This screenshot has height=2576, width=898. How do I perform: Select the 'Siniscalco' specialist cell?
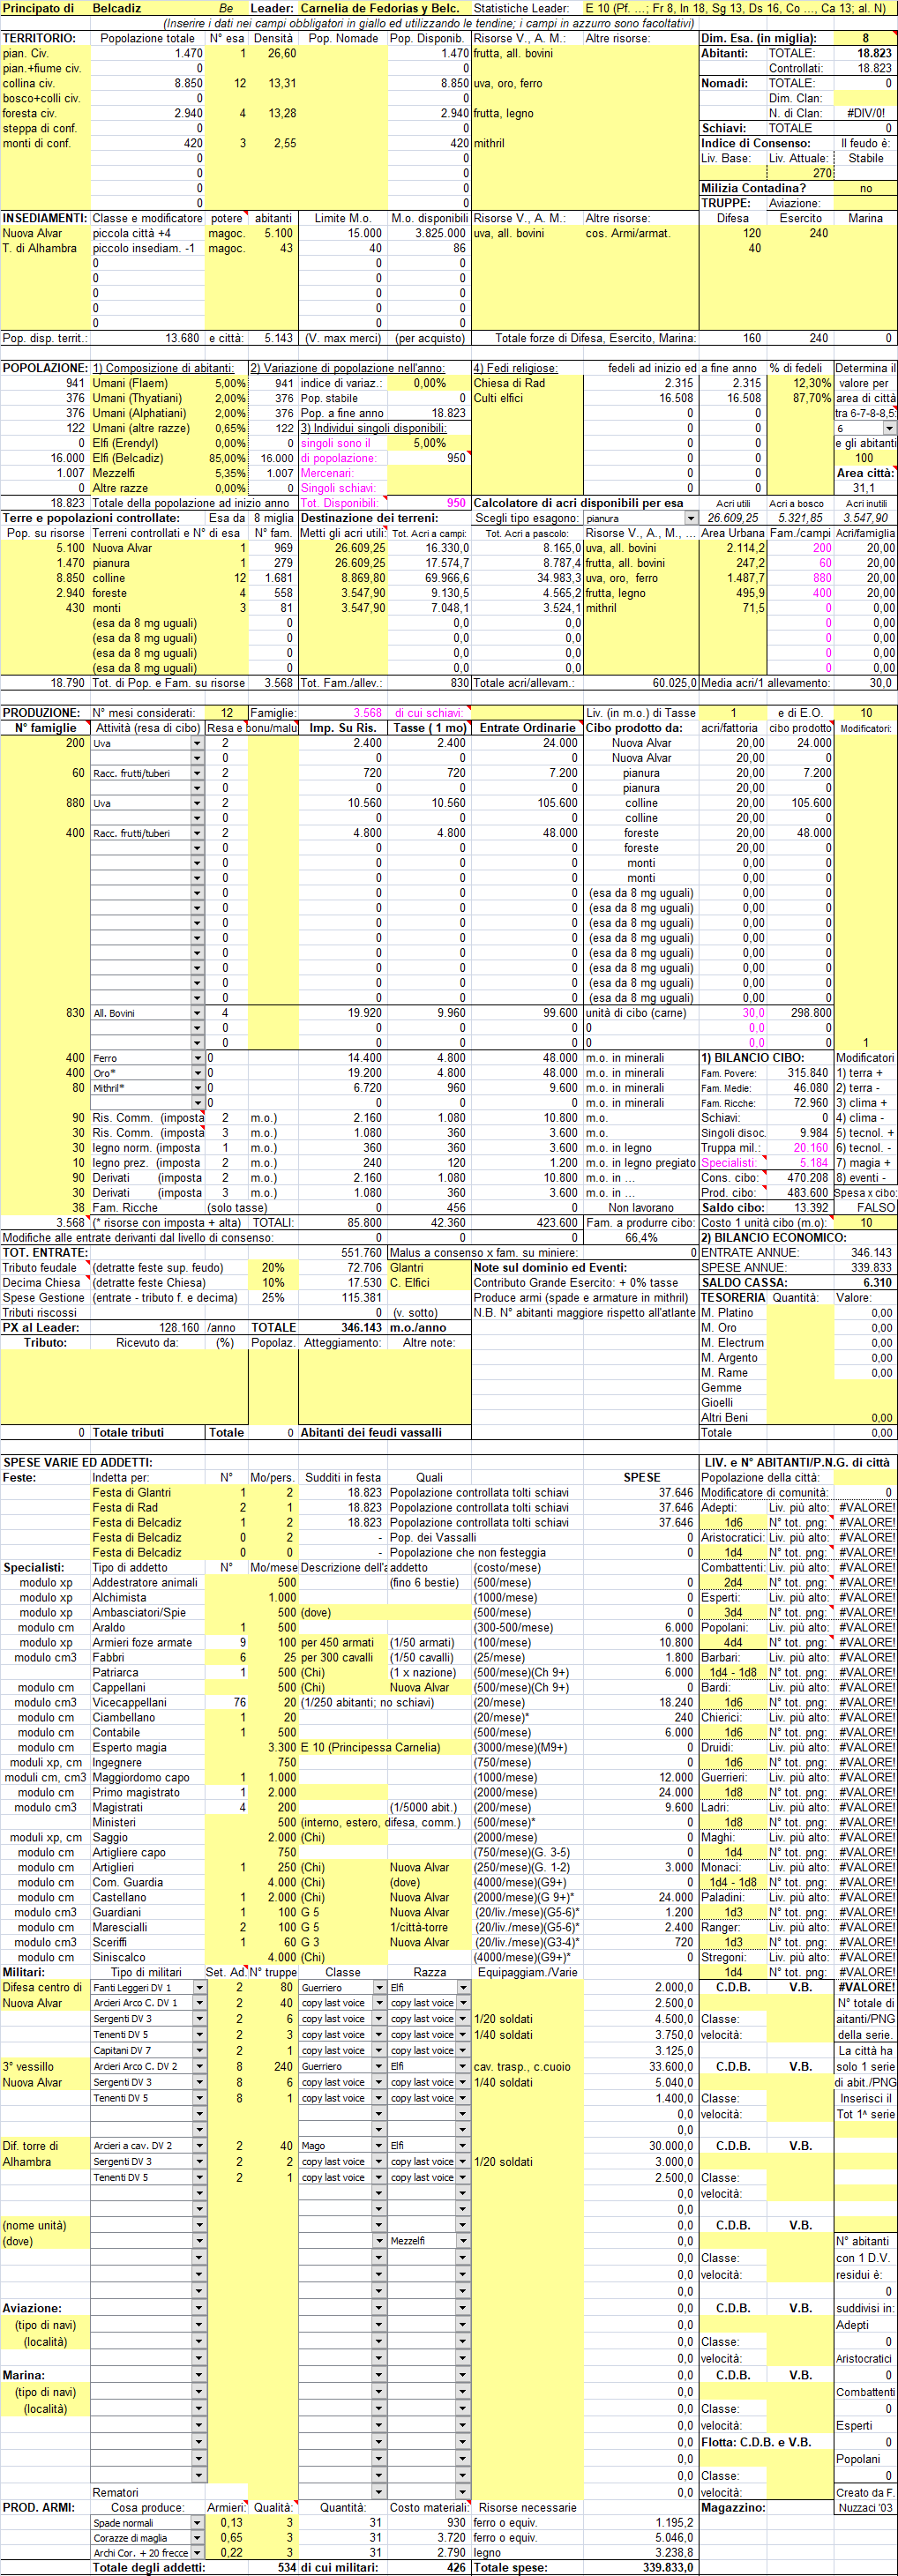(x=148, y=1958)
